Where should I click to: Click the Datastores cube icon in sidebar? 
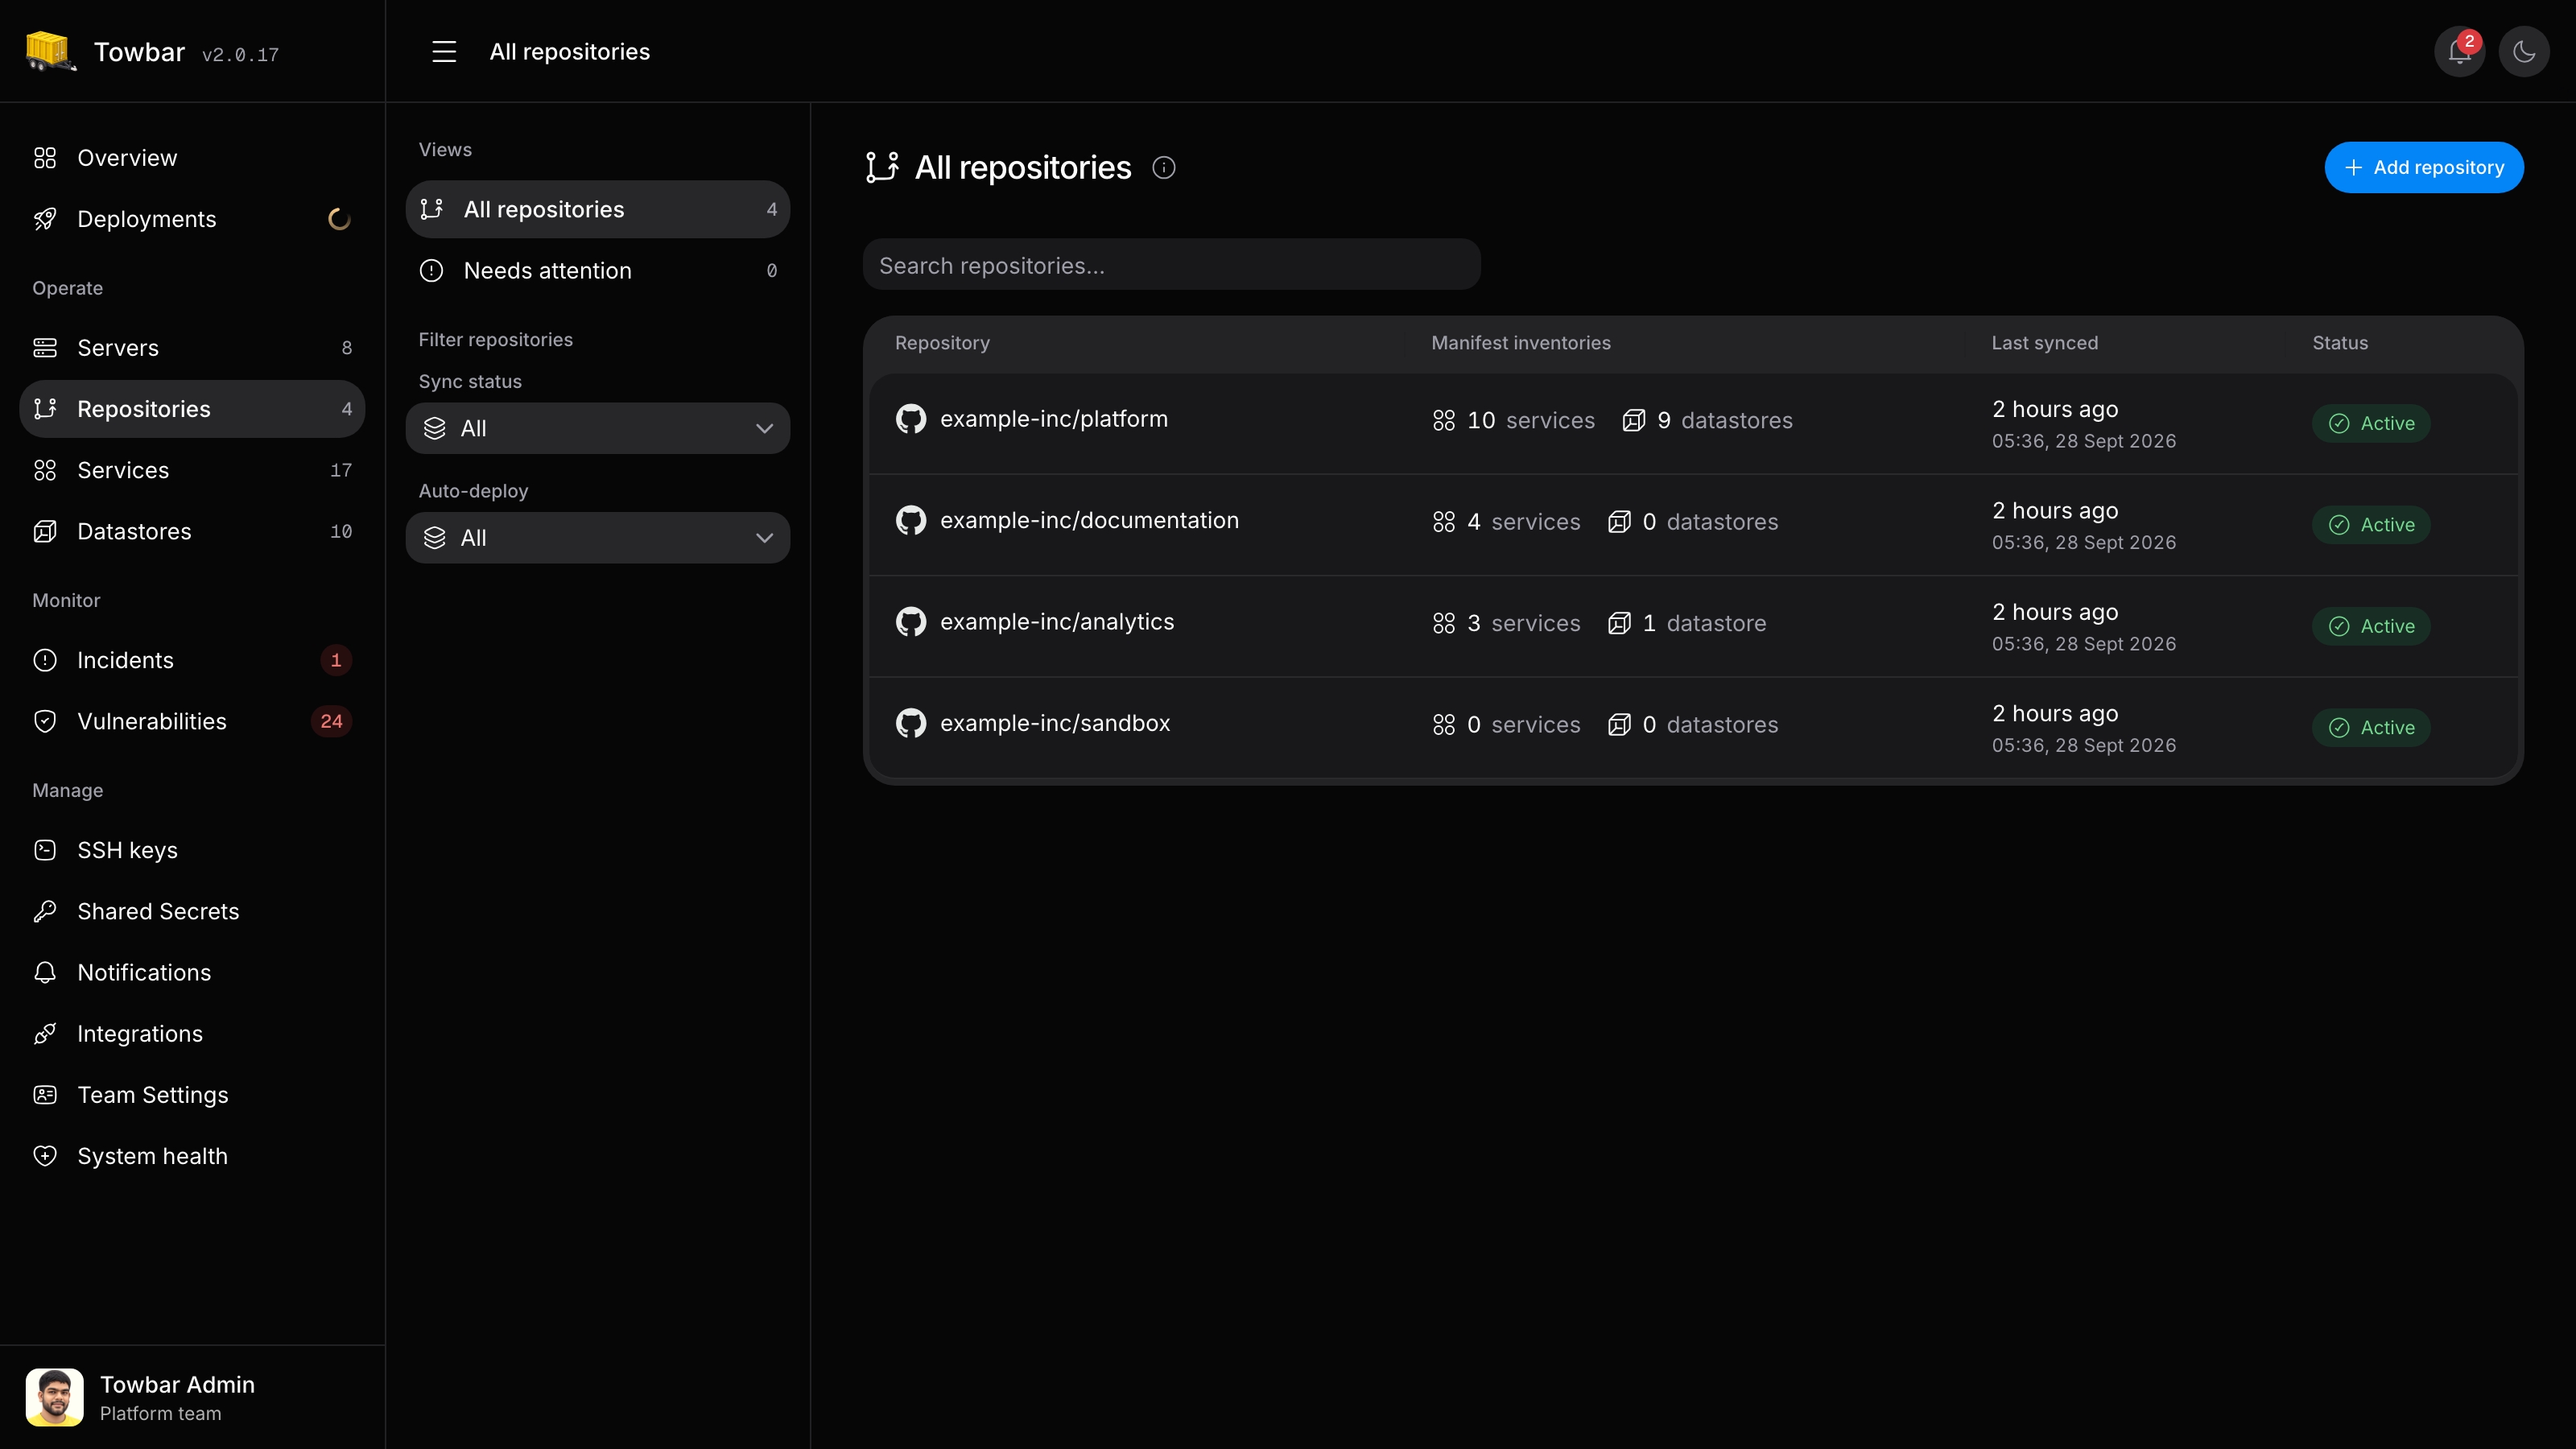coord(45,532)
